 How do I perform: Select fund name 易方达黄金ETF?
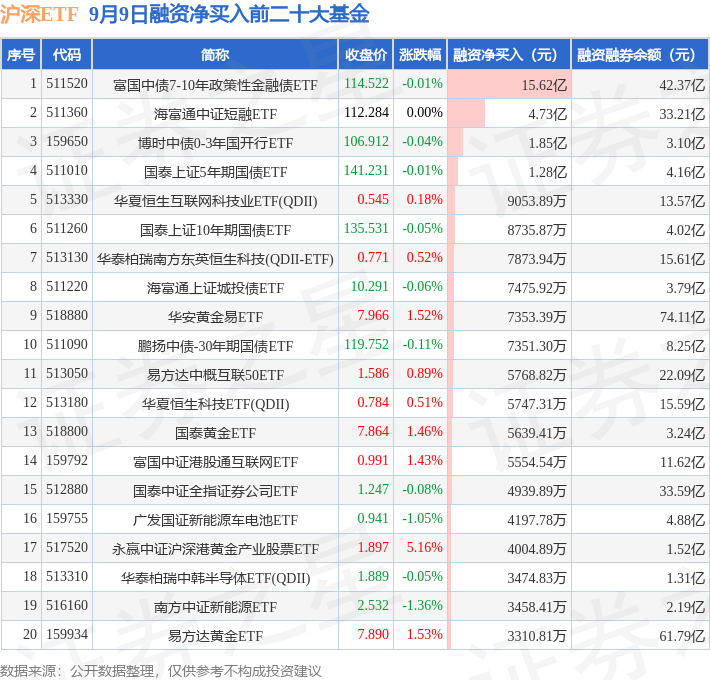point(215,636)
